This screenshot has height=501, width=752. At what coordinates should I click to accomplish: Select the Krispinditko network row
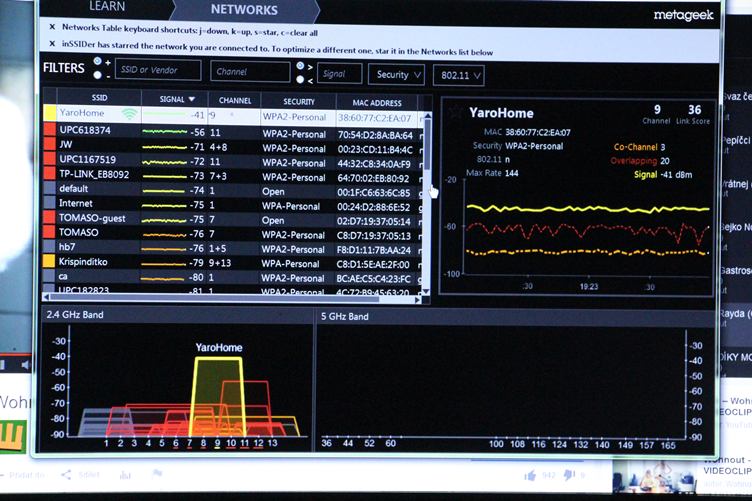pos(234,263)
